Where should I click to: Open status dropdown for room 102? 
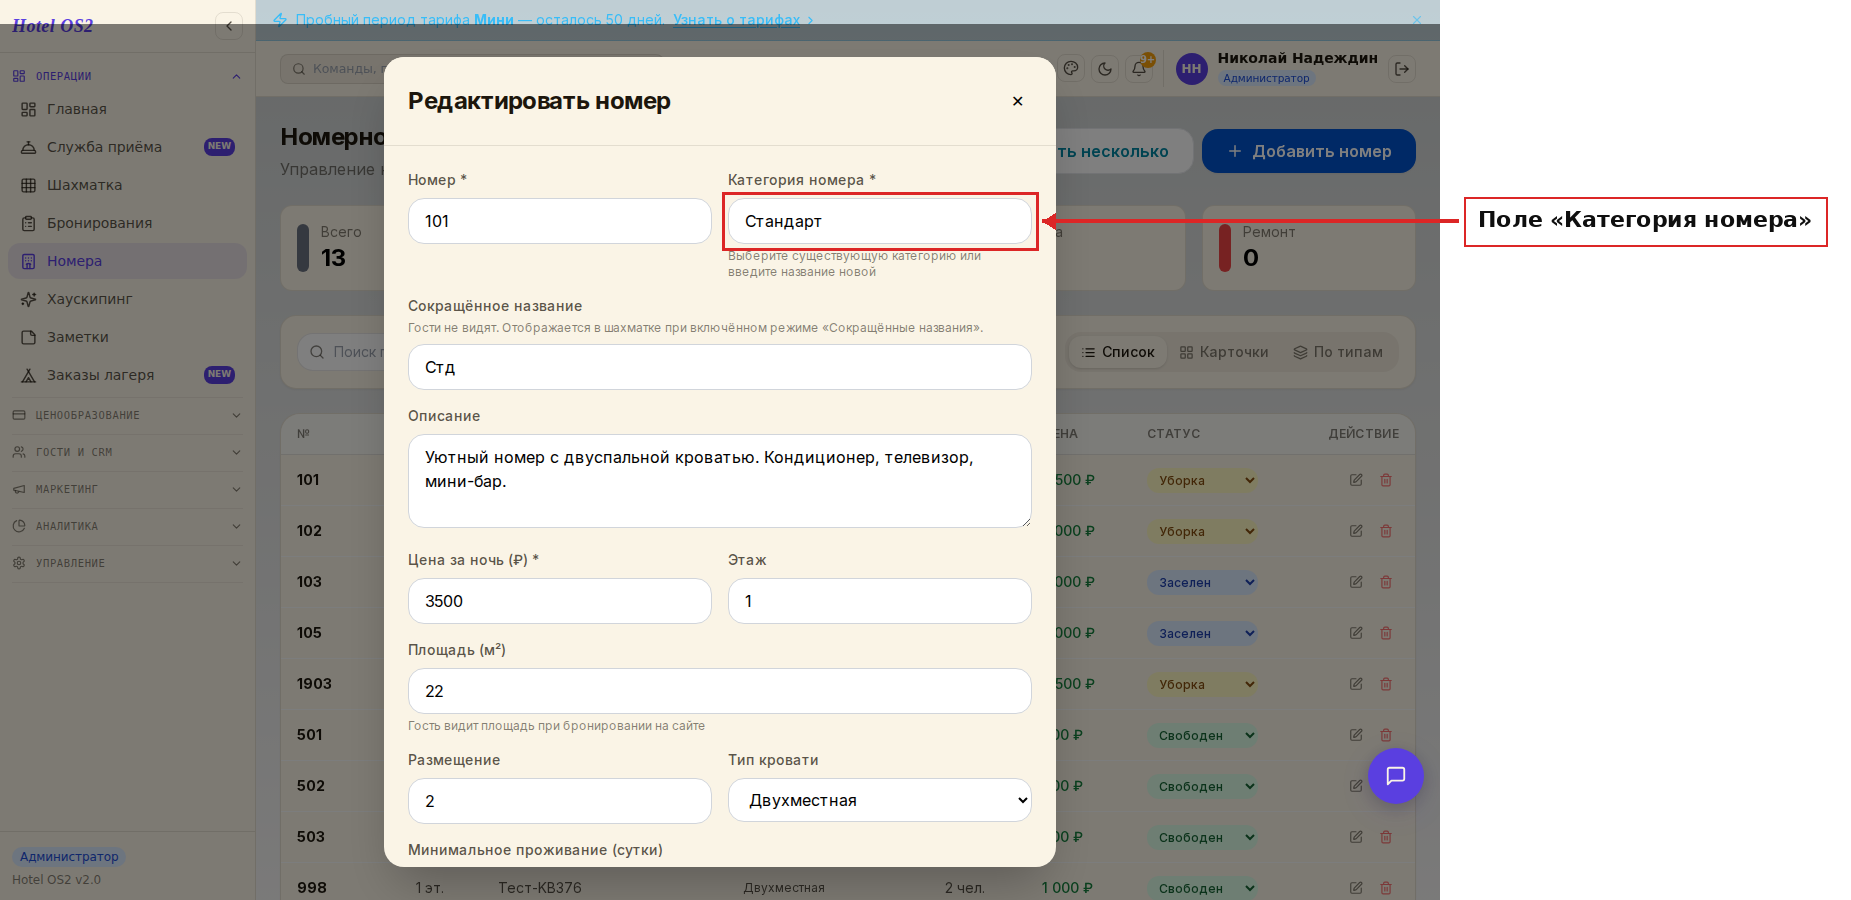click(1203, 532)
